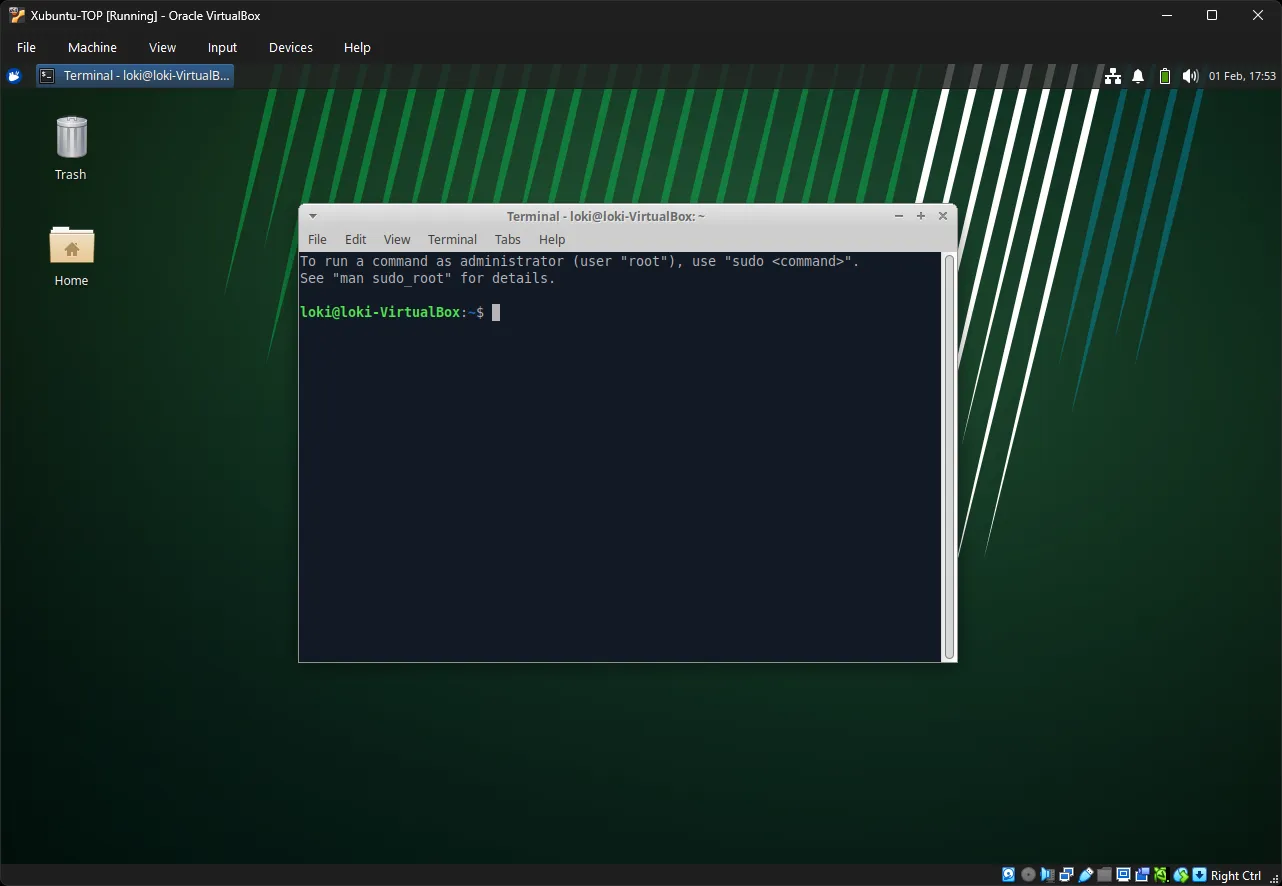Click the mouse integration icon in status bar
1282x886 pixels.
pos(1160,874)
